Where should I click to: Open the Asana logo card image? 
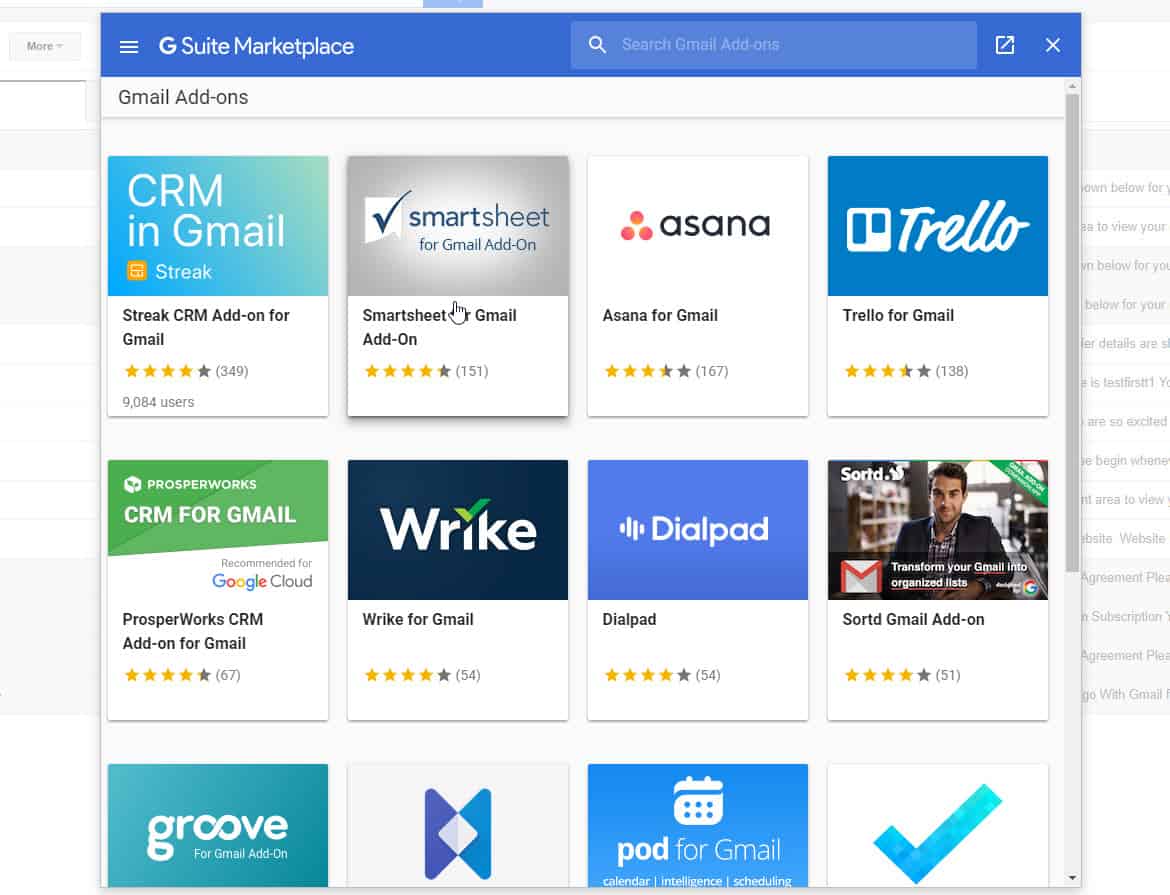pyautogui.click(x=698, y=226)
